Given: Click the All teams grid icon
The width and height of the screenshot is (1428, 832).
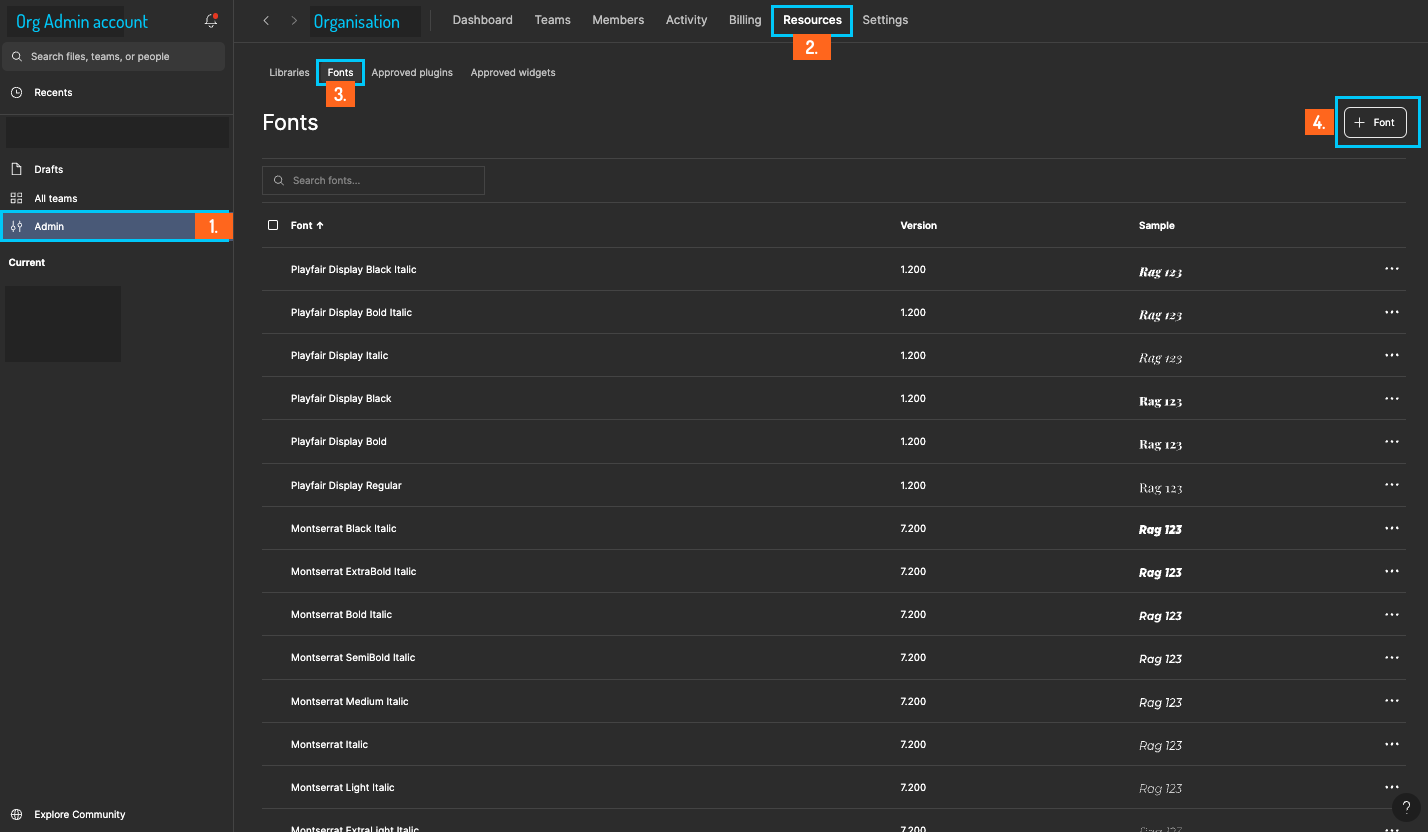Looking at the screenshot, I should click(16, 198).
